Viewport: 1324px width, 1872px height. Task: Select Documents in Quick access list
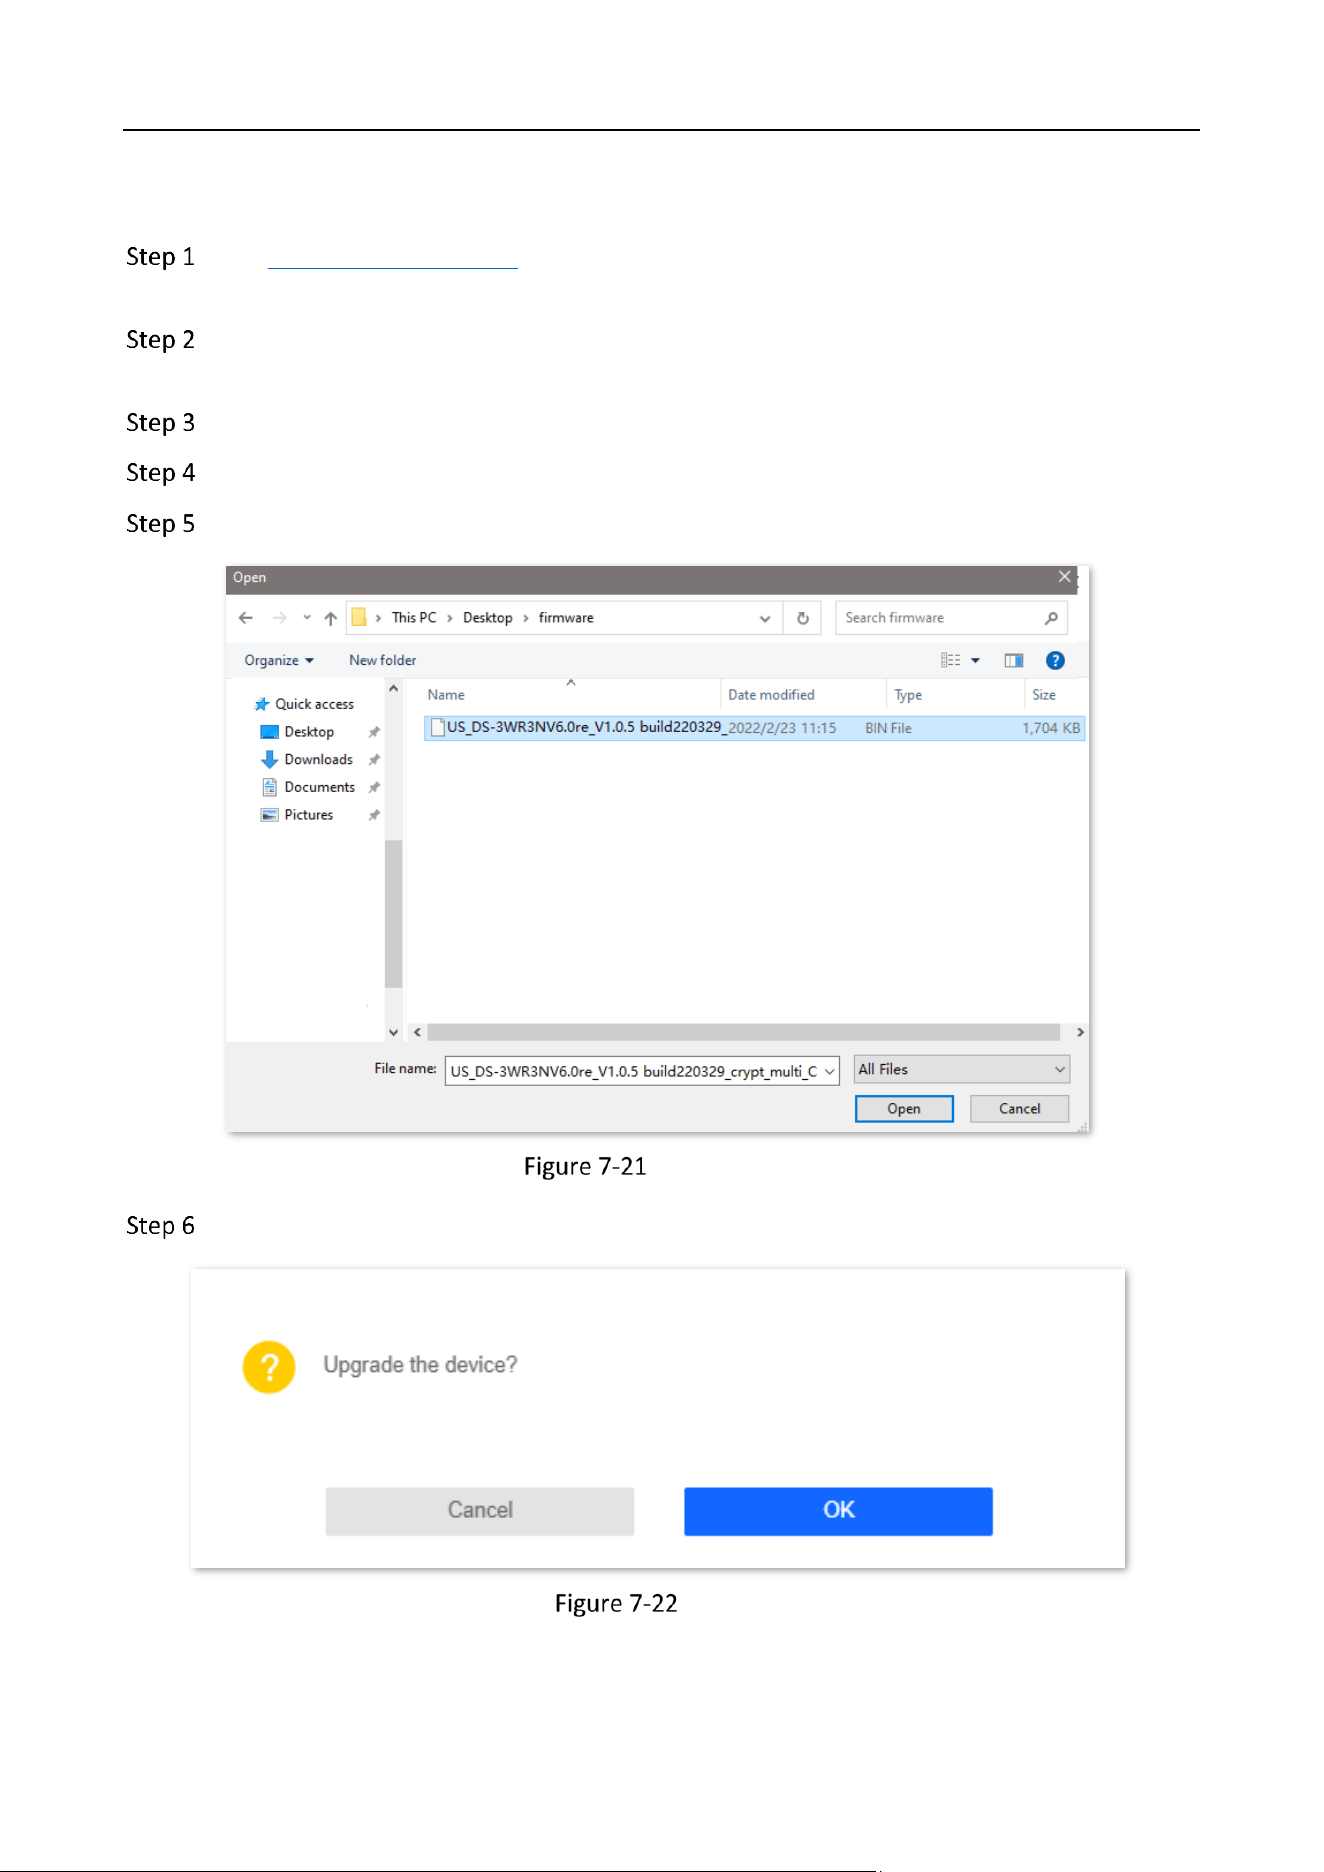(x=308, y=787)
